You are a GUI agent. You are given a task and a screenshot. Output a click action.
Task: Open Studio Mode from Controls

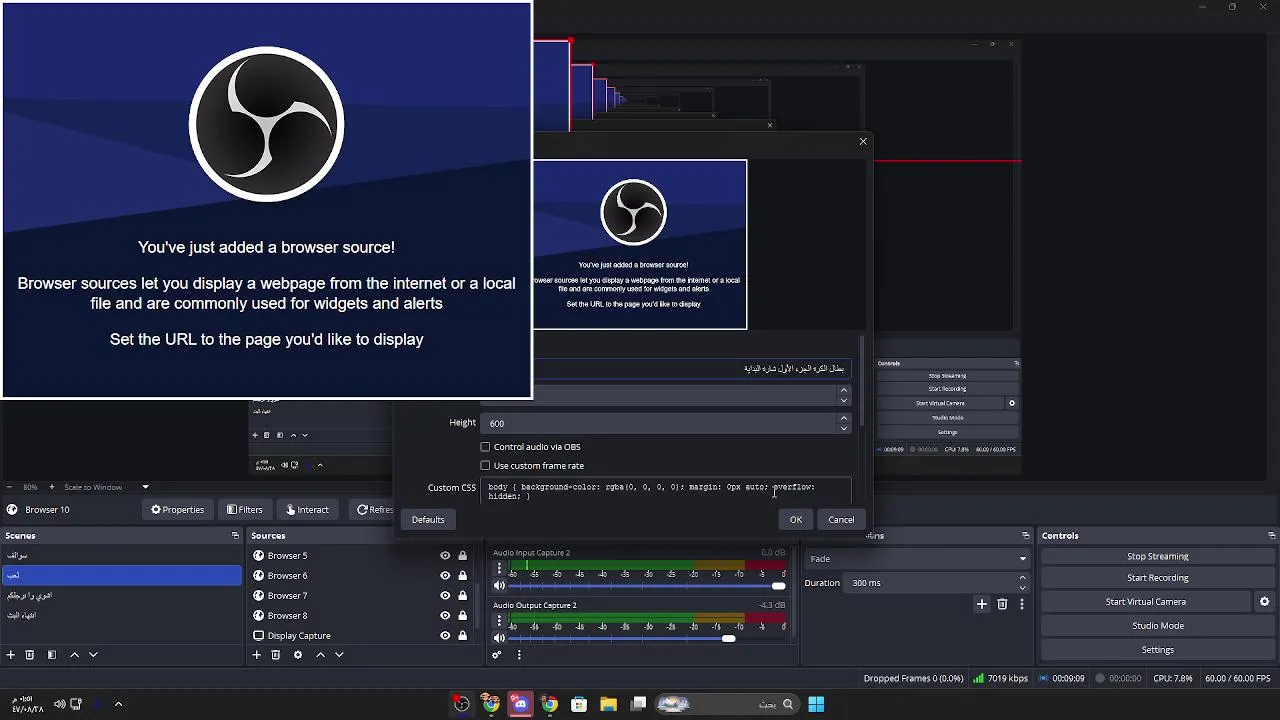pyautogui.click(x=1158, y=626)
